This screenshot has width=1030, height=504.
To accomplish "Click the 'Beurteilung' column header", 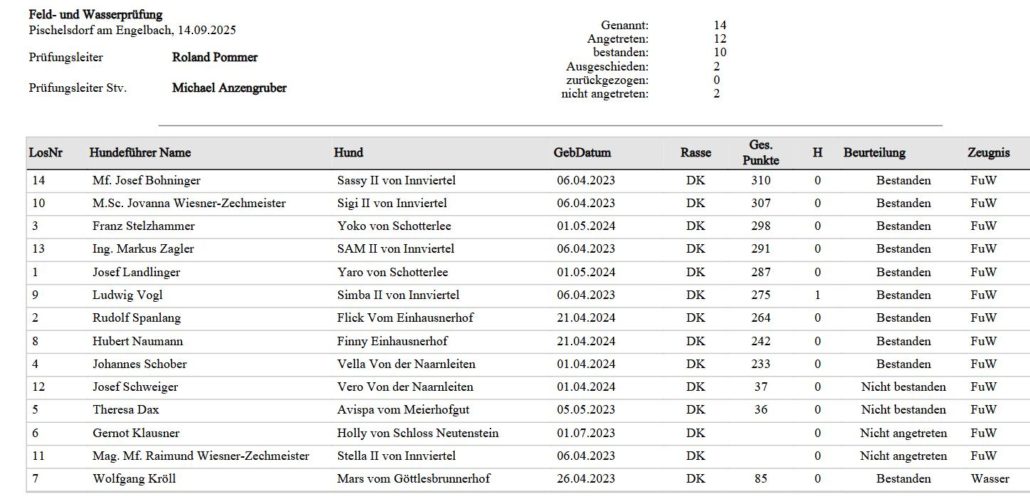I will [x=874, y=152].
